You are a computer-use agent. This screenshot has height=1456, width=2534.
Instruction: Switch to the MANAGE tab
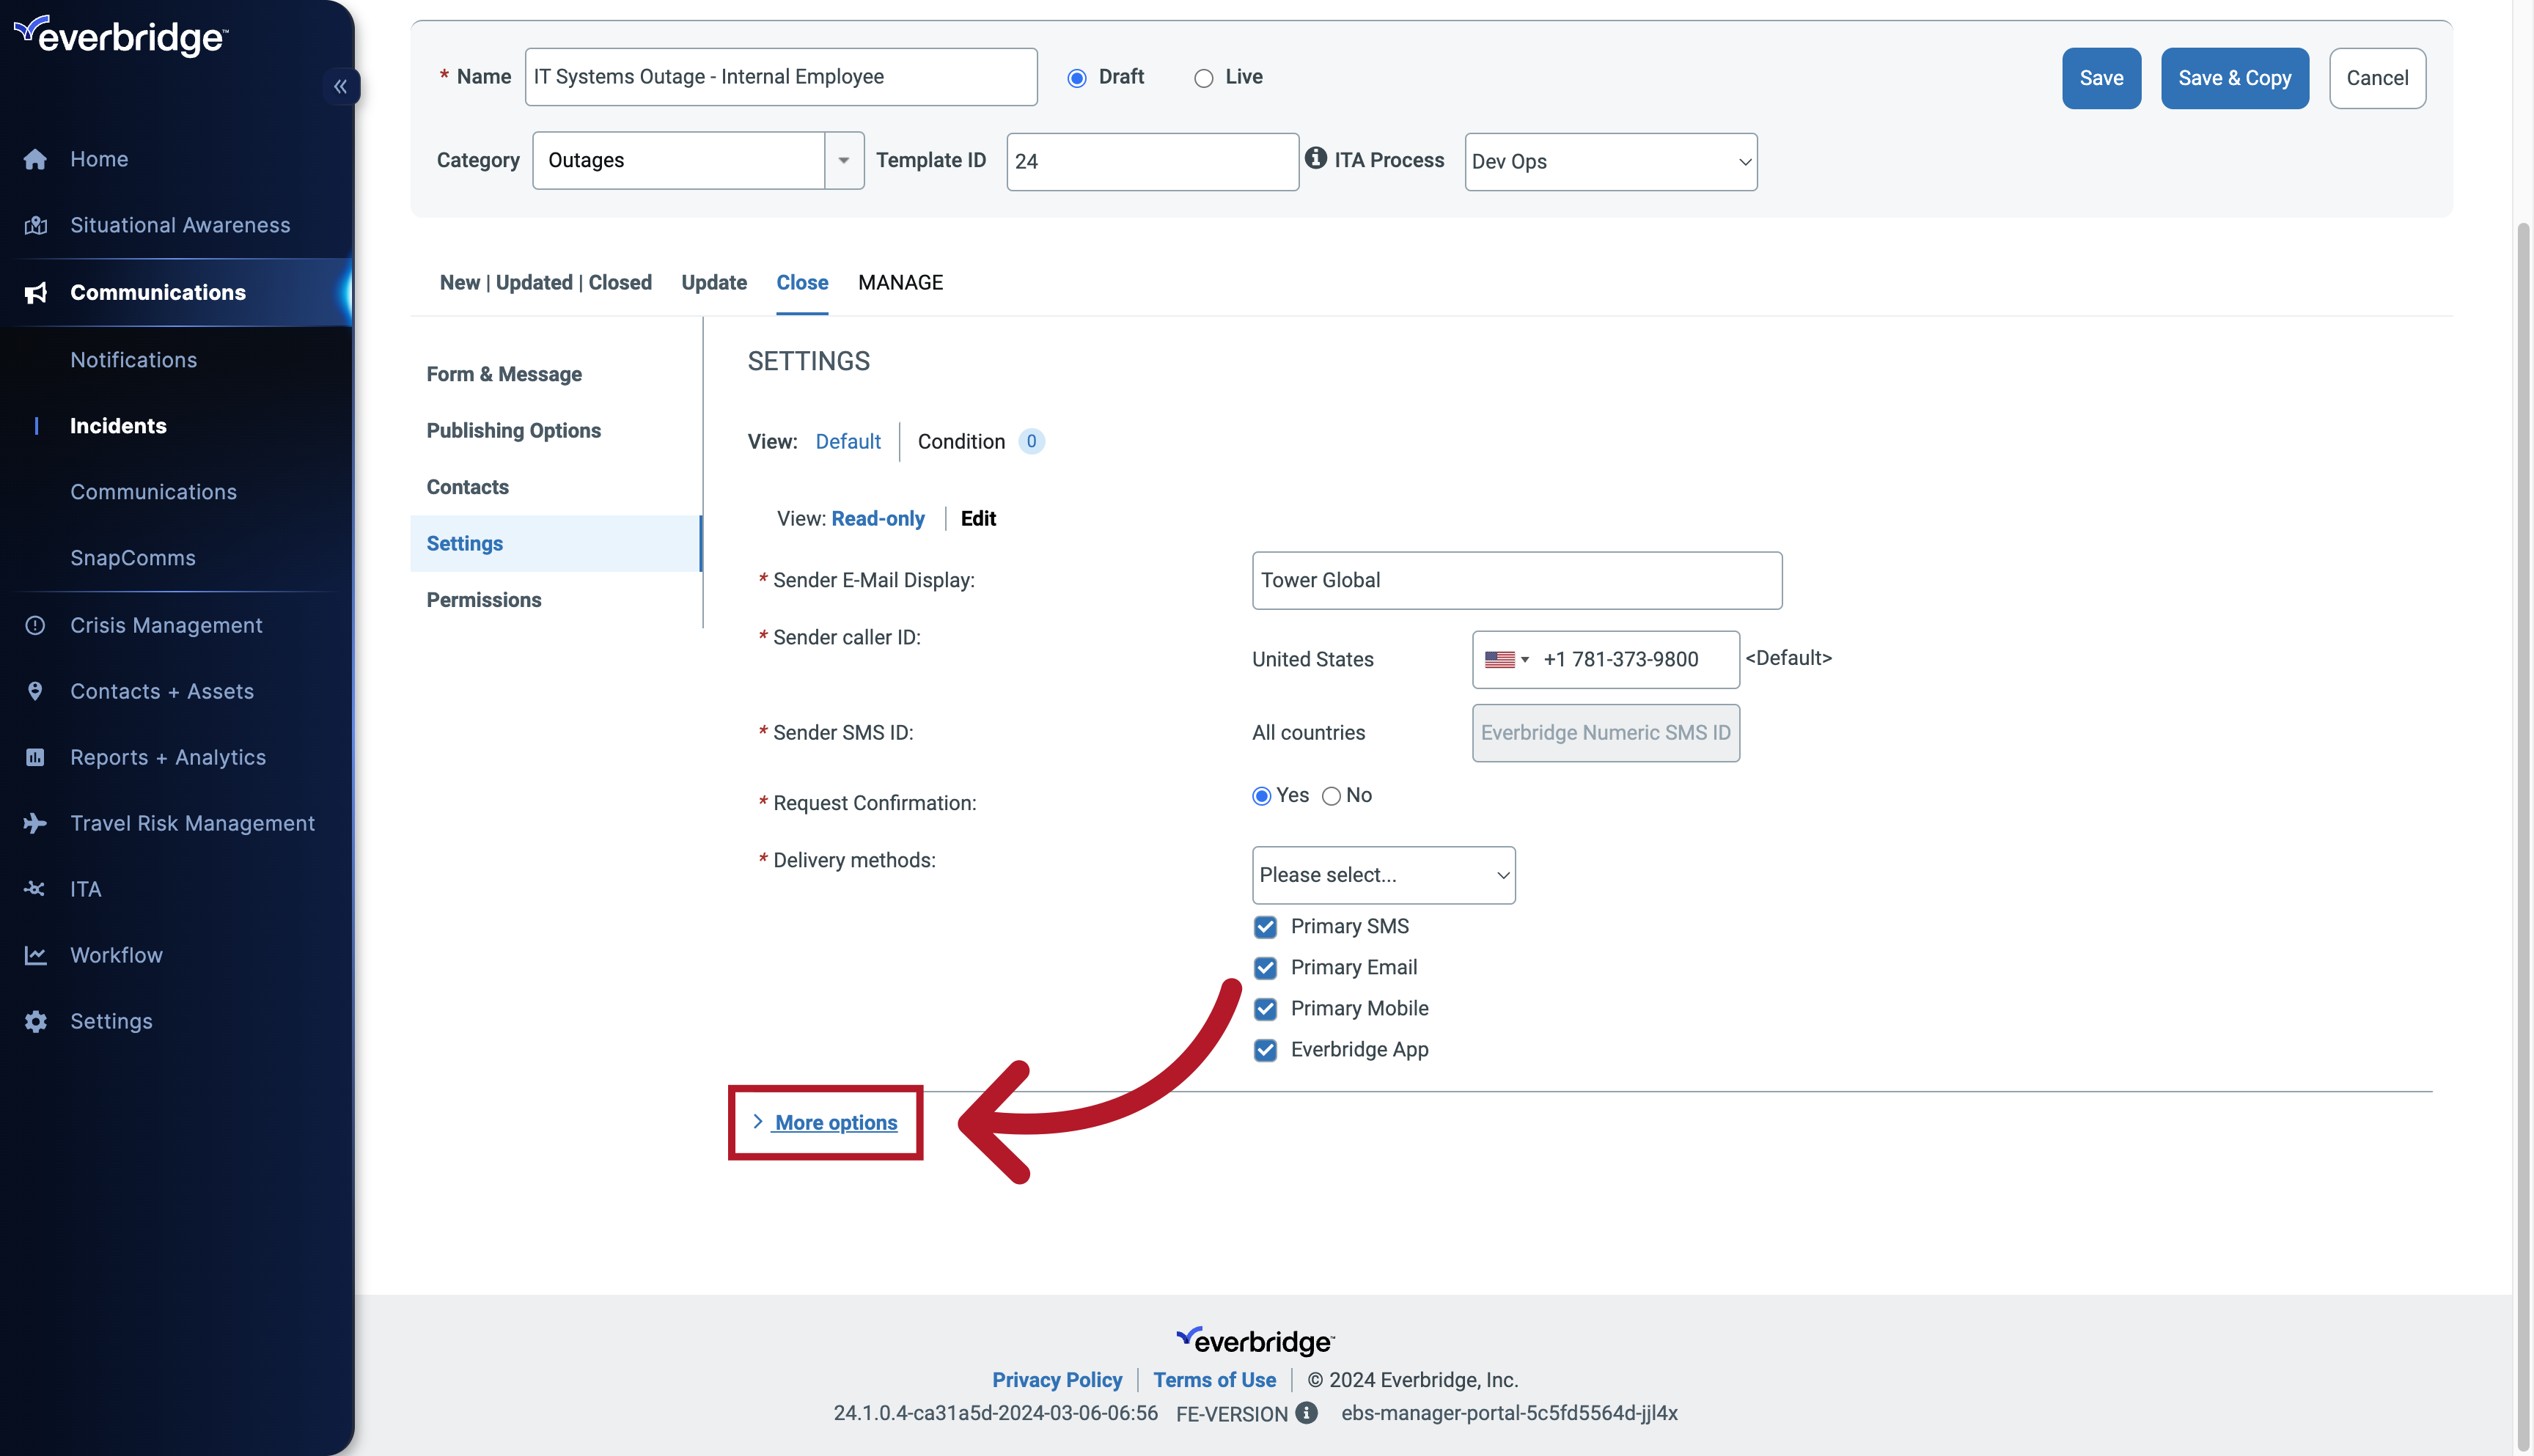point(900,282)
